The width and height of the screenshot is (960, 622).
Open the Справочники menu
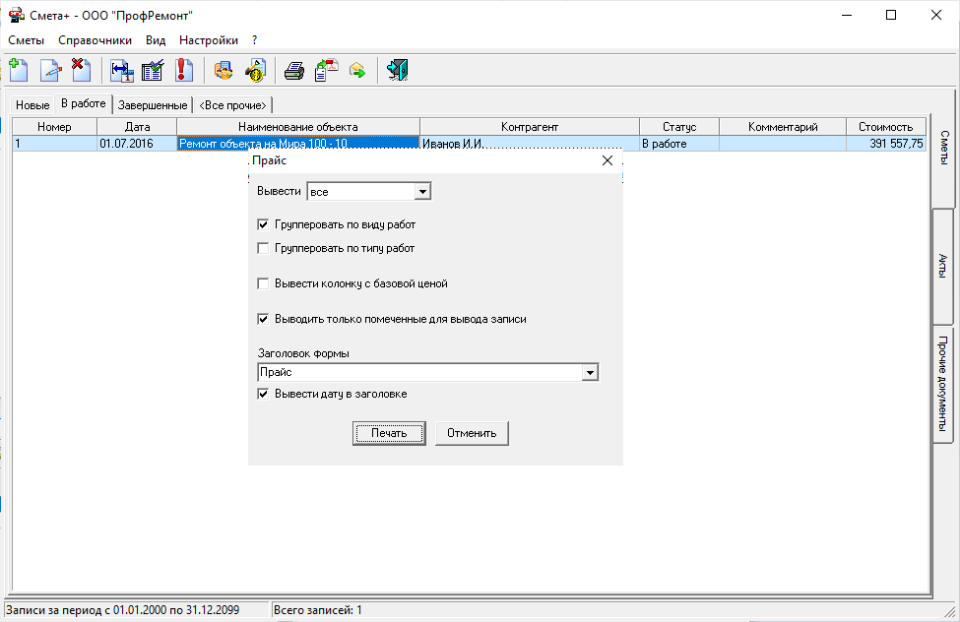95,40
